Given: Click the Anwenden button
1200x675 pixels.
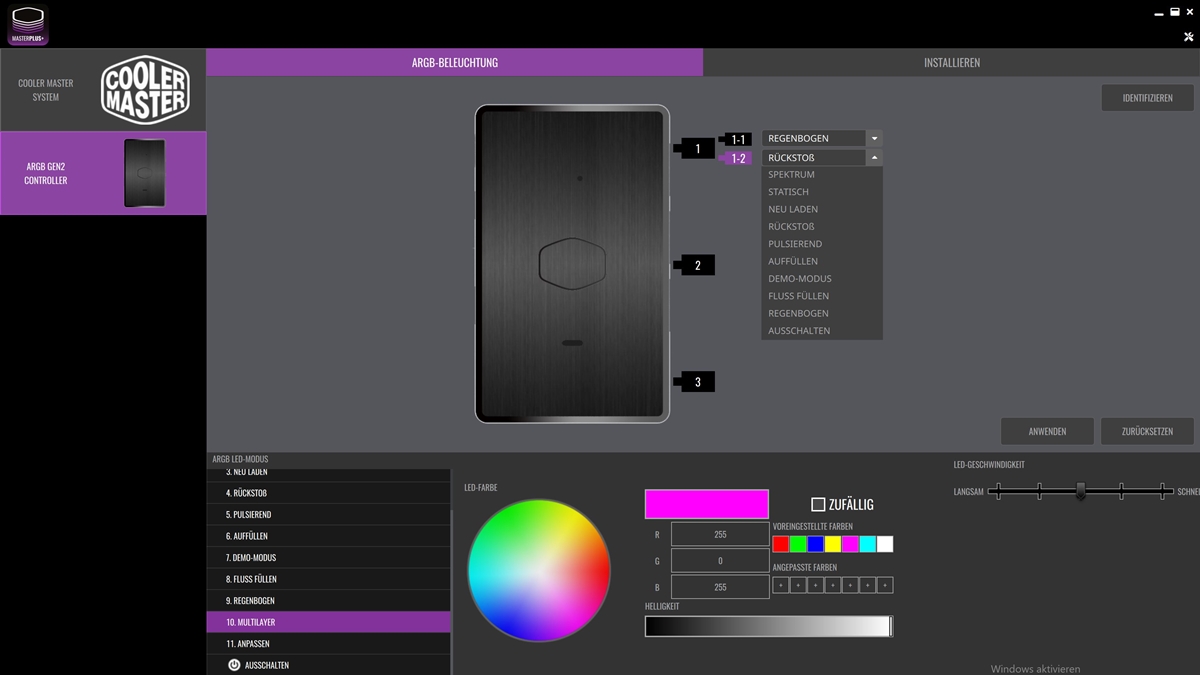Looking at the screenshot, I should (x=1047, y=431).
